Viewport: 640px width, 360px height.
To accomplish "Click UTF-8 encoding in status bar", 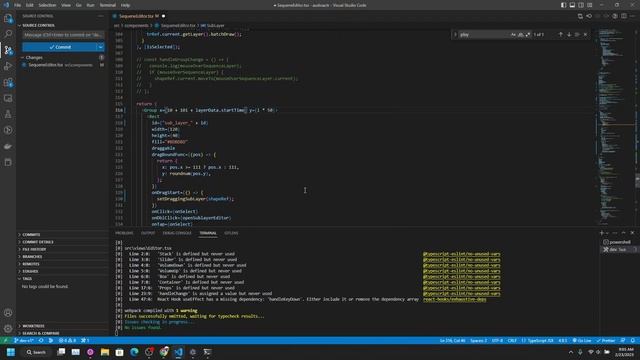I will click(x=497, y=340).
